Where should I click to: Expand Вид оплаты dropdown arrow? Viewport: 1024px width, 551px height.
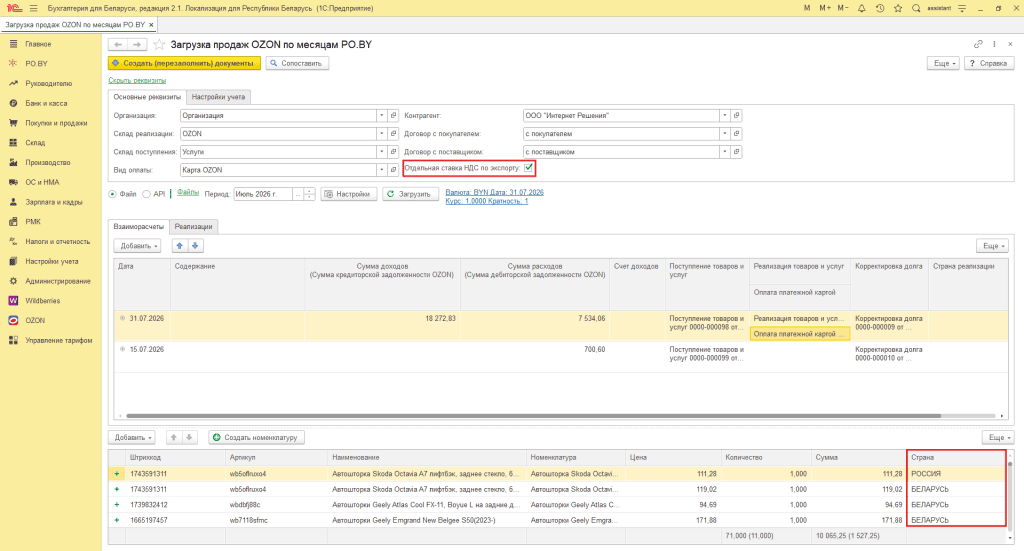(381, 170)
